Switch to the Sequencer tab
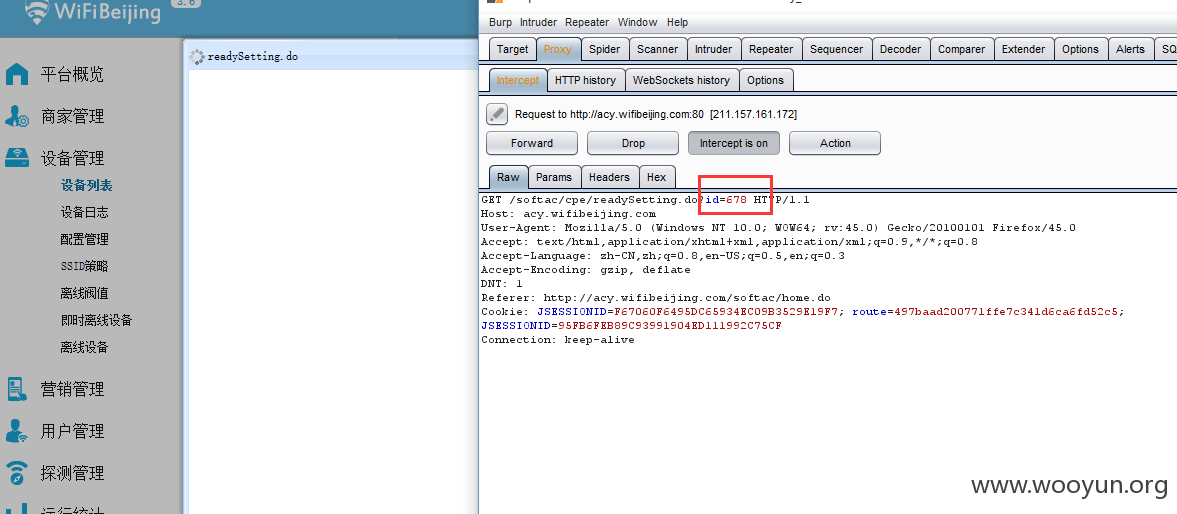This screenshot has width=1177, height=514. click(836, 50)
